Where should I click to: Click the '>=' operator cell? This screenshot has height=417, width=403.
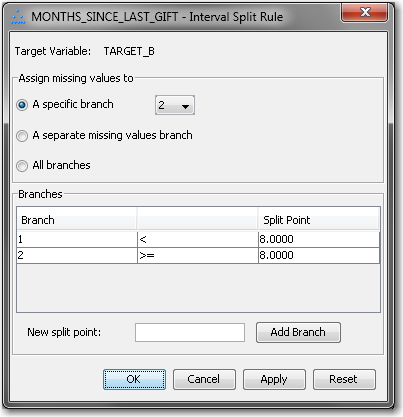pos(198,255)
